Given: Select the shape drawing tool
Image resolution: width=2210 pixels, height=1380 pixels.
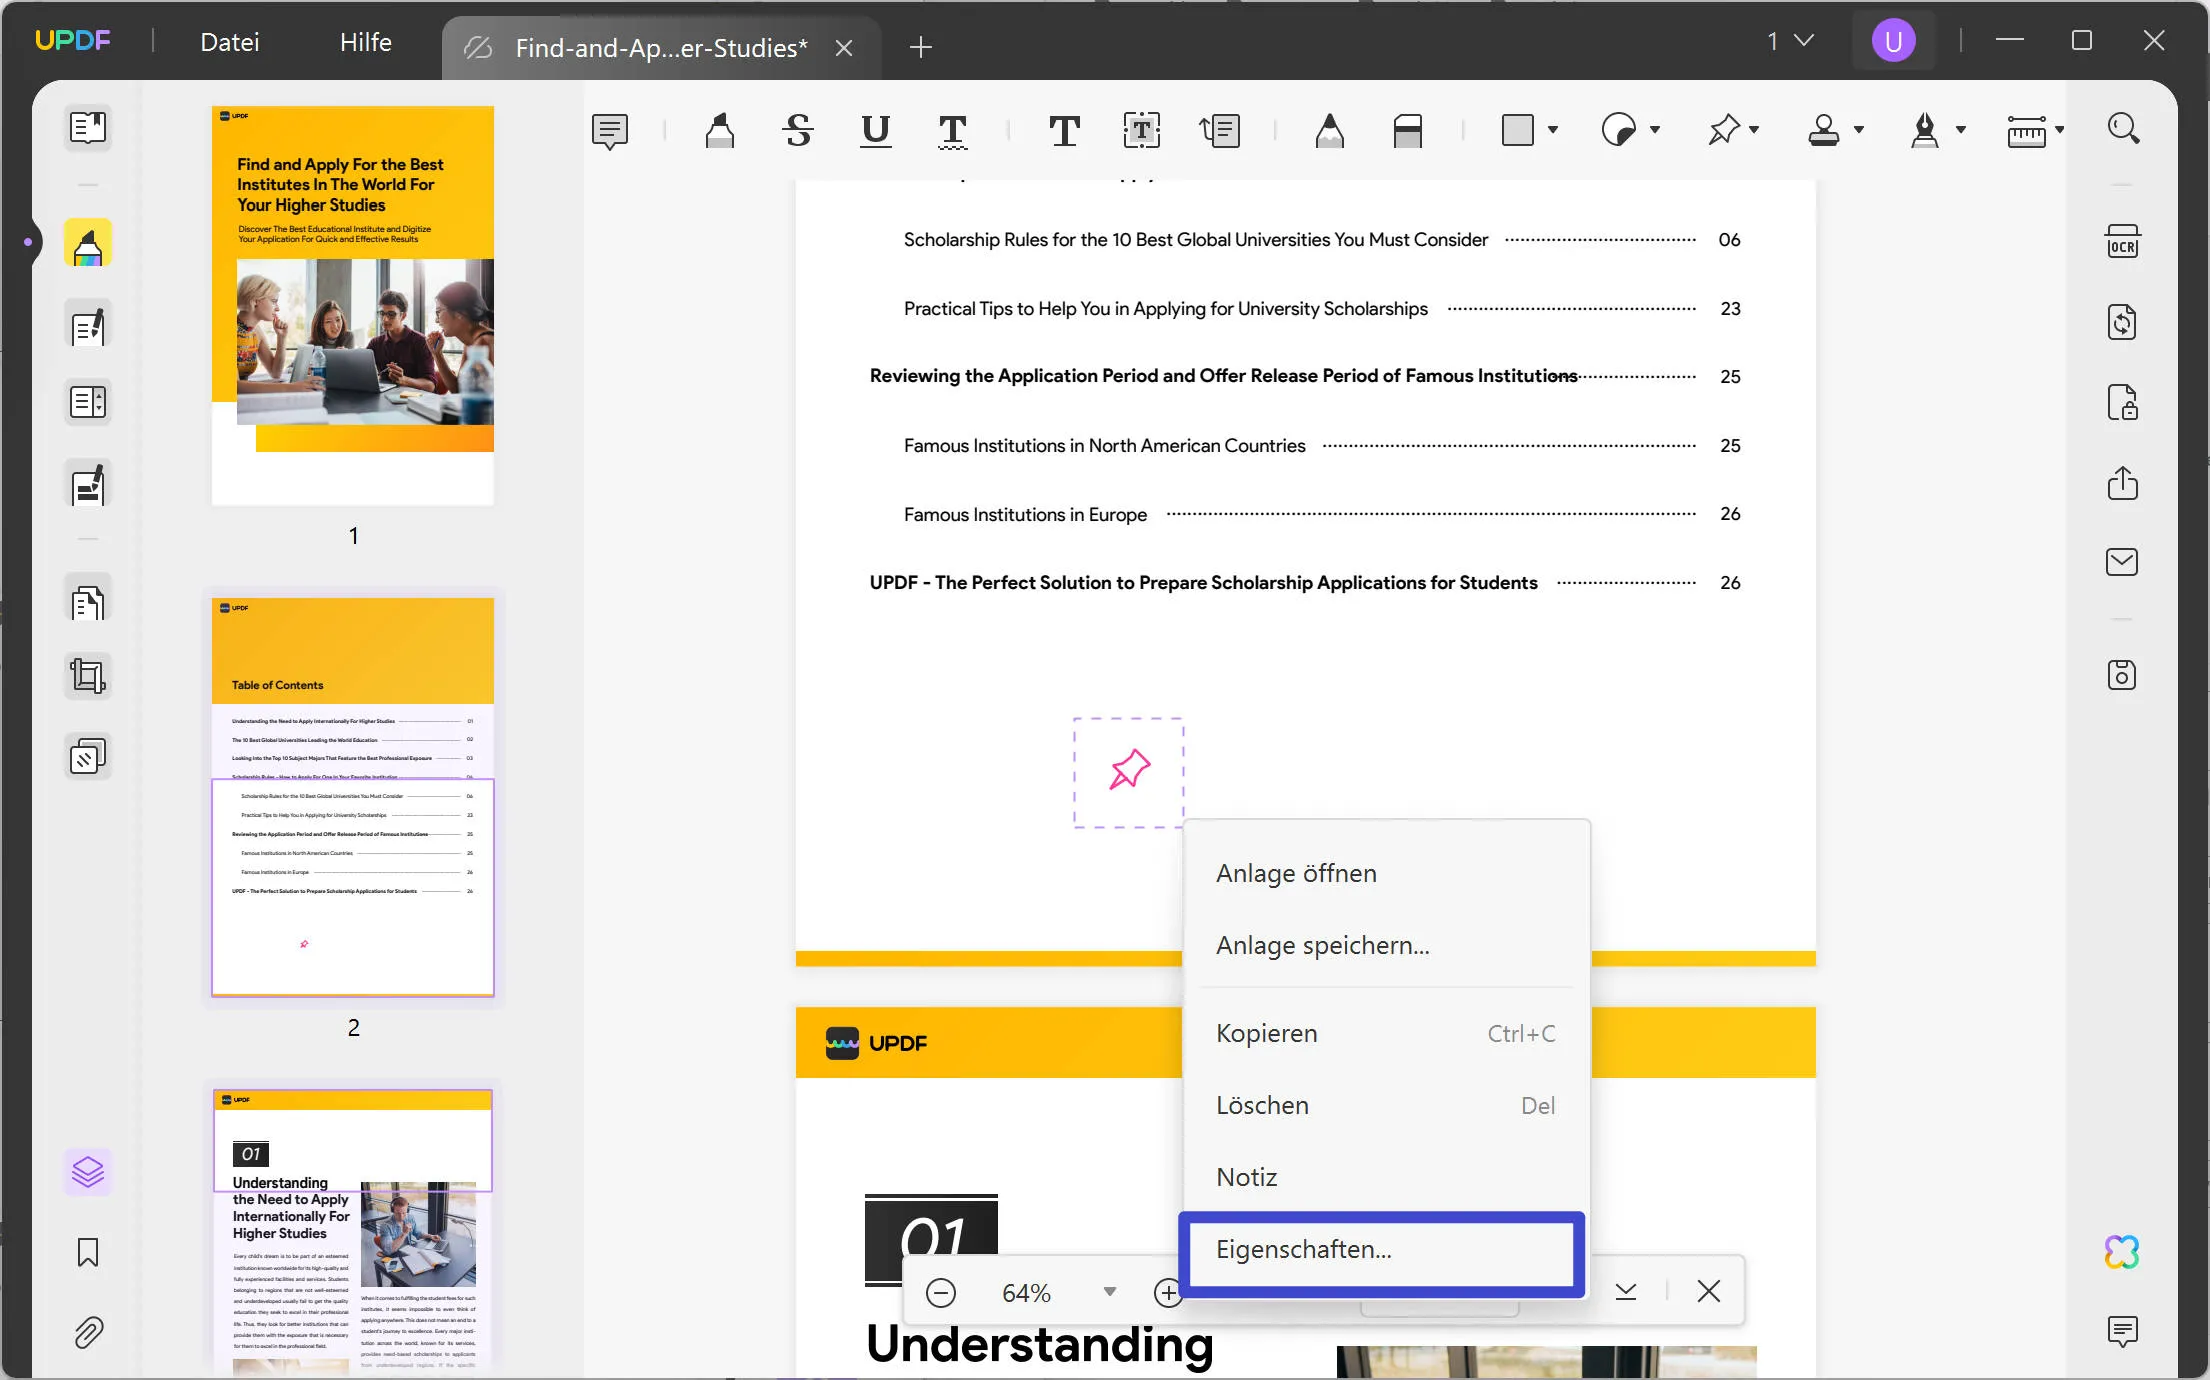Looking at the screenshot, I should click(x=1518, y=130).
